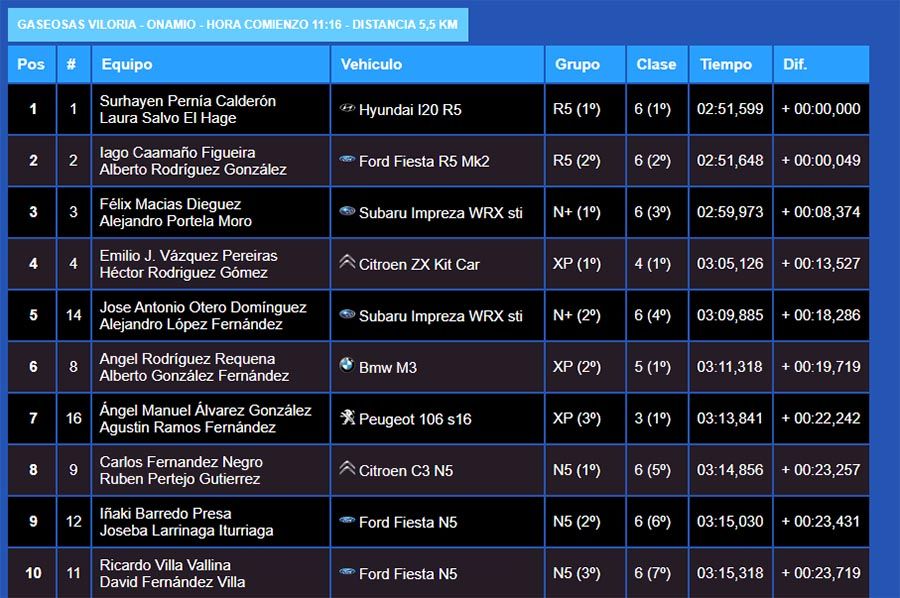Click the Grupo column header

pyautogui.click(x=577, y=64)
